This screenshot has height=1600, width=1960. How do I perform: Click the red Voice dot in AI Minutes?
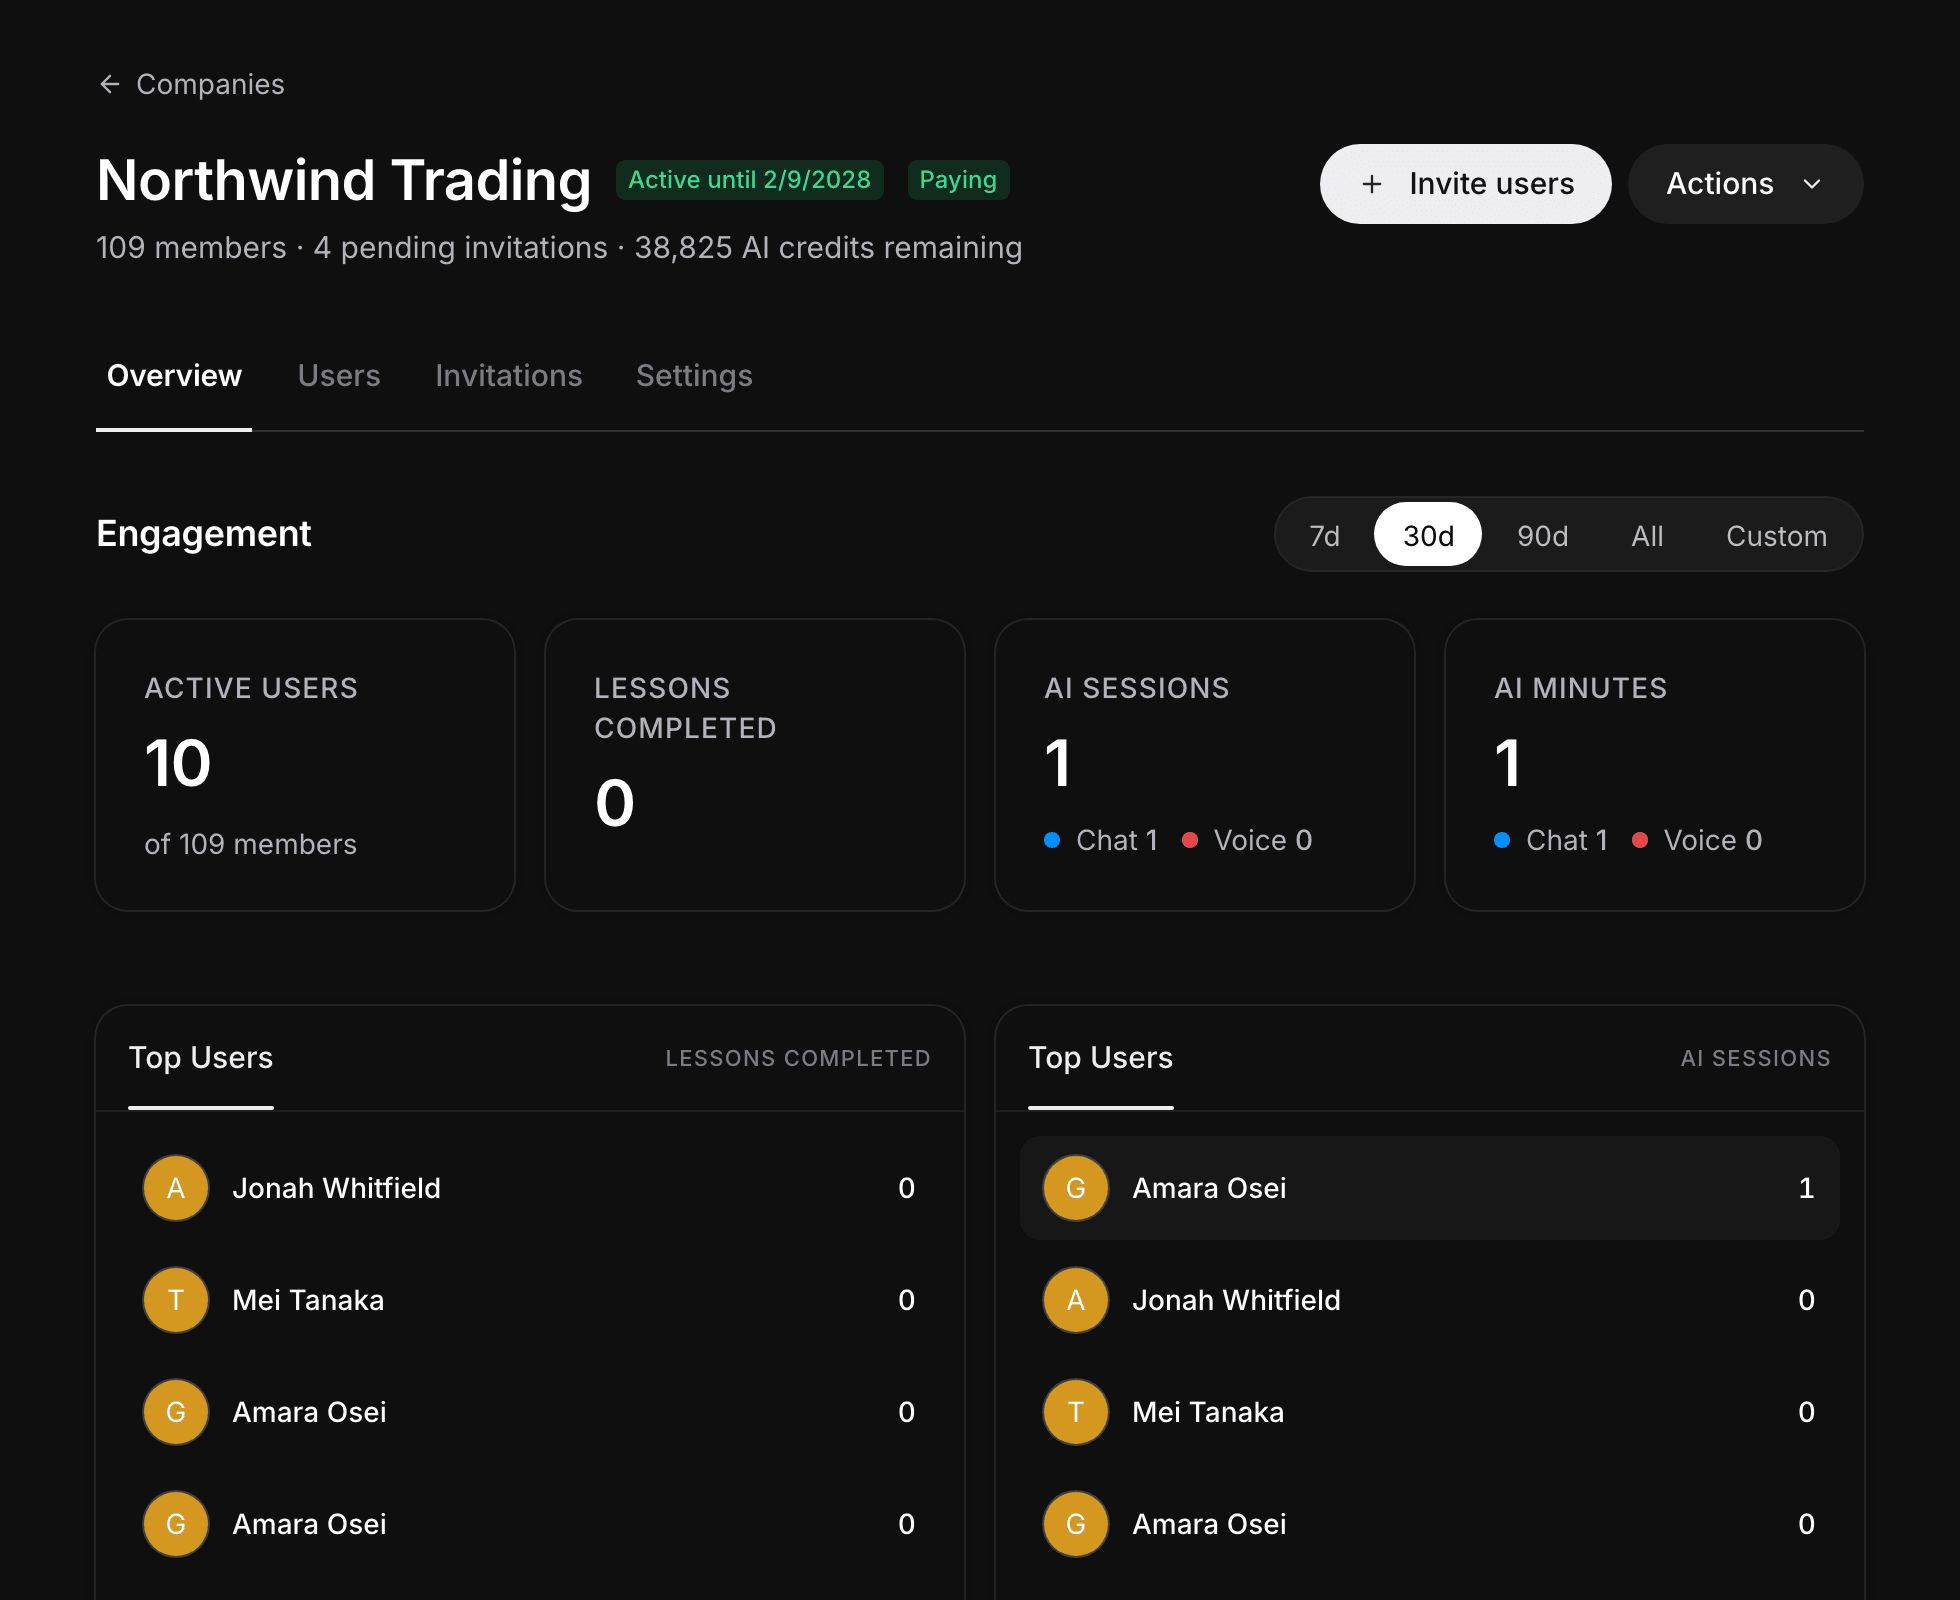tap(1640, 840)
